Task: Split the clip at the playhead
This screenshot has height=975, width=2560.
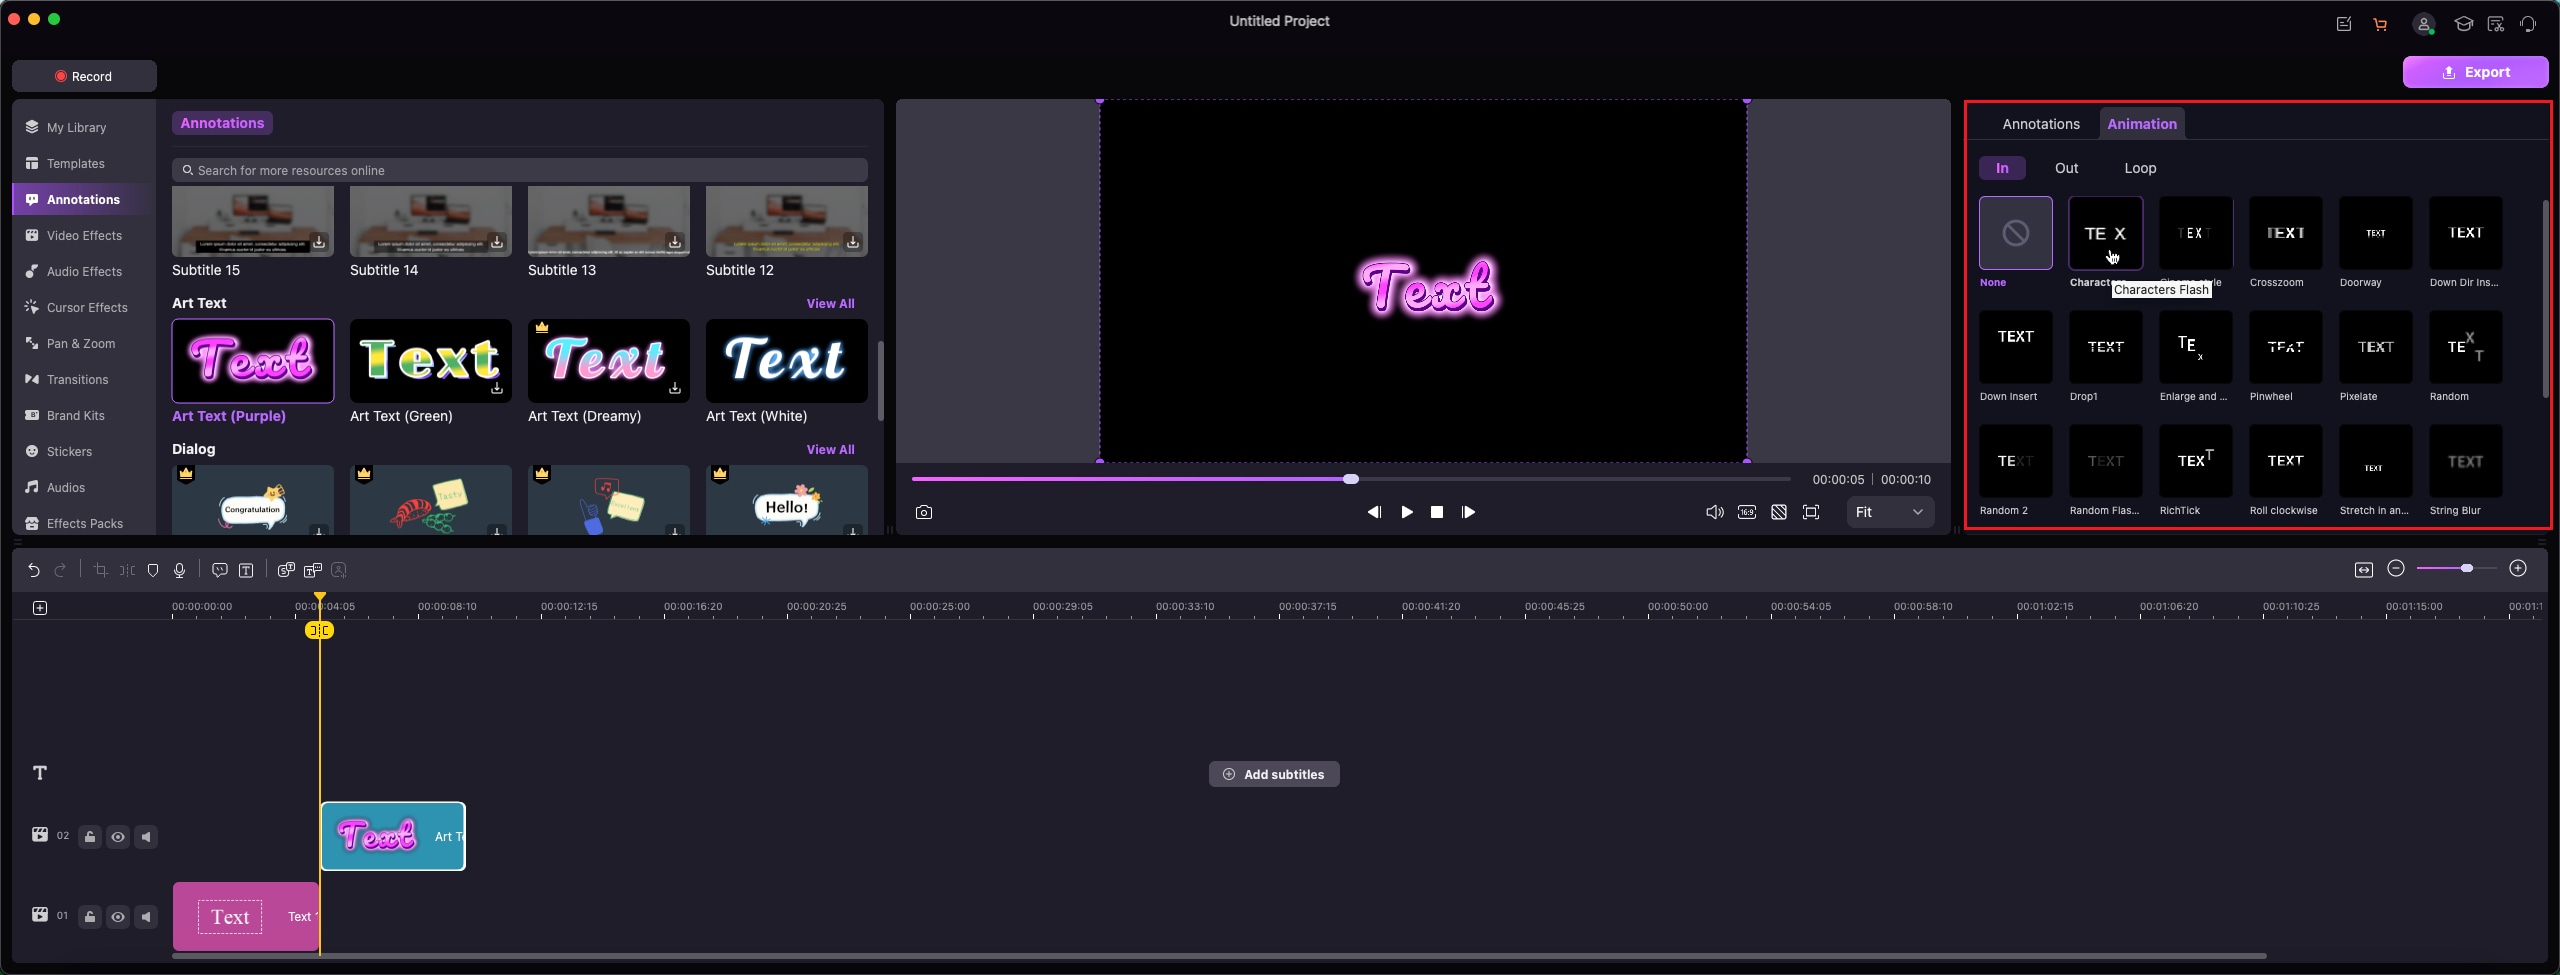Action: point(126,570)
